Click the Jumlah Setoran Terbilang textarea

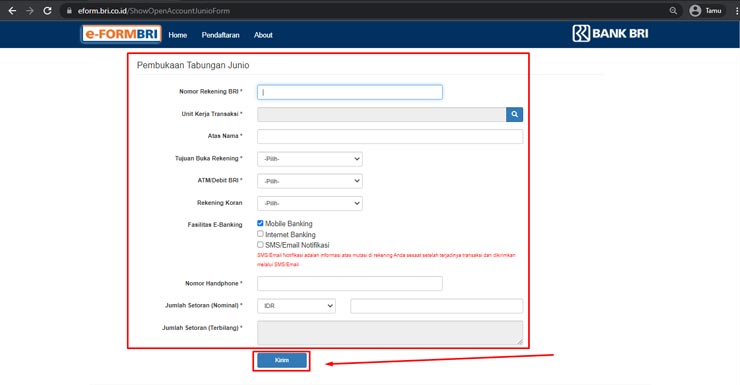pos(390,333)
